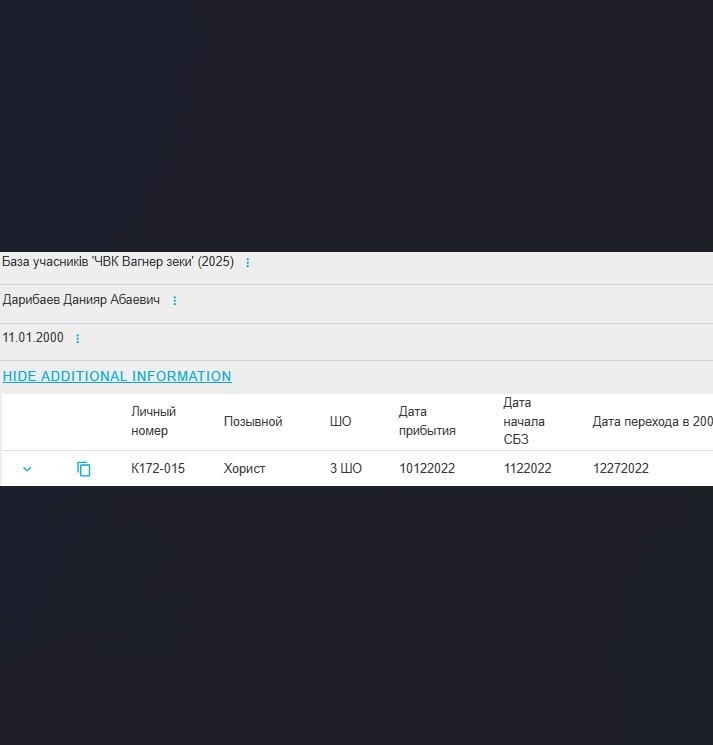The height and width of the screenshot is (745, 713).
Task: Click the 'Дата перехода в 200' header
Action: (x=652, y=422)
